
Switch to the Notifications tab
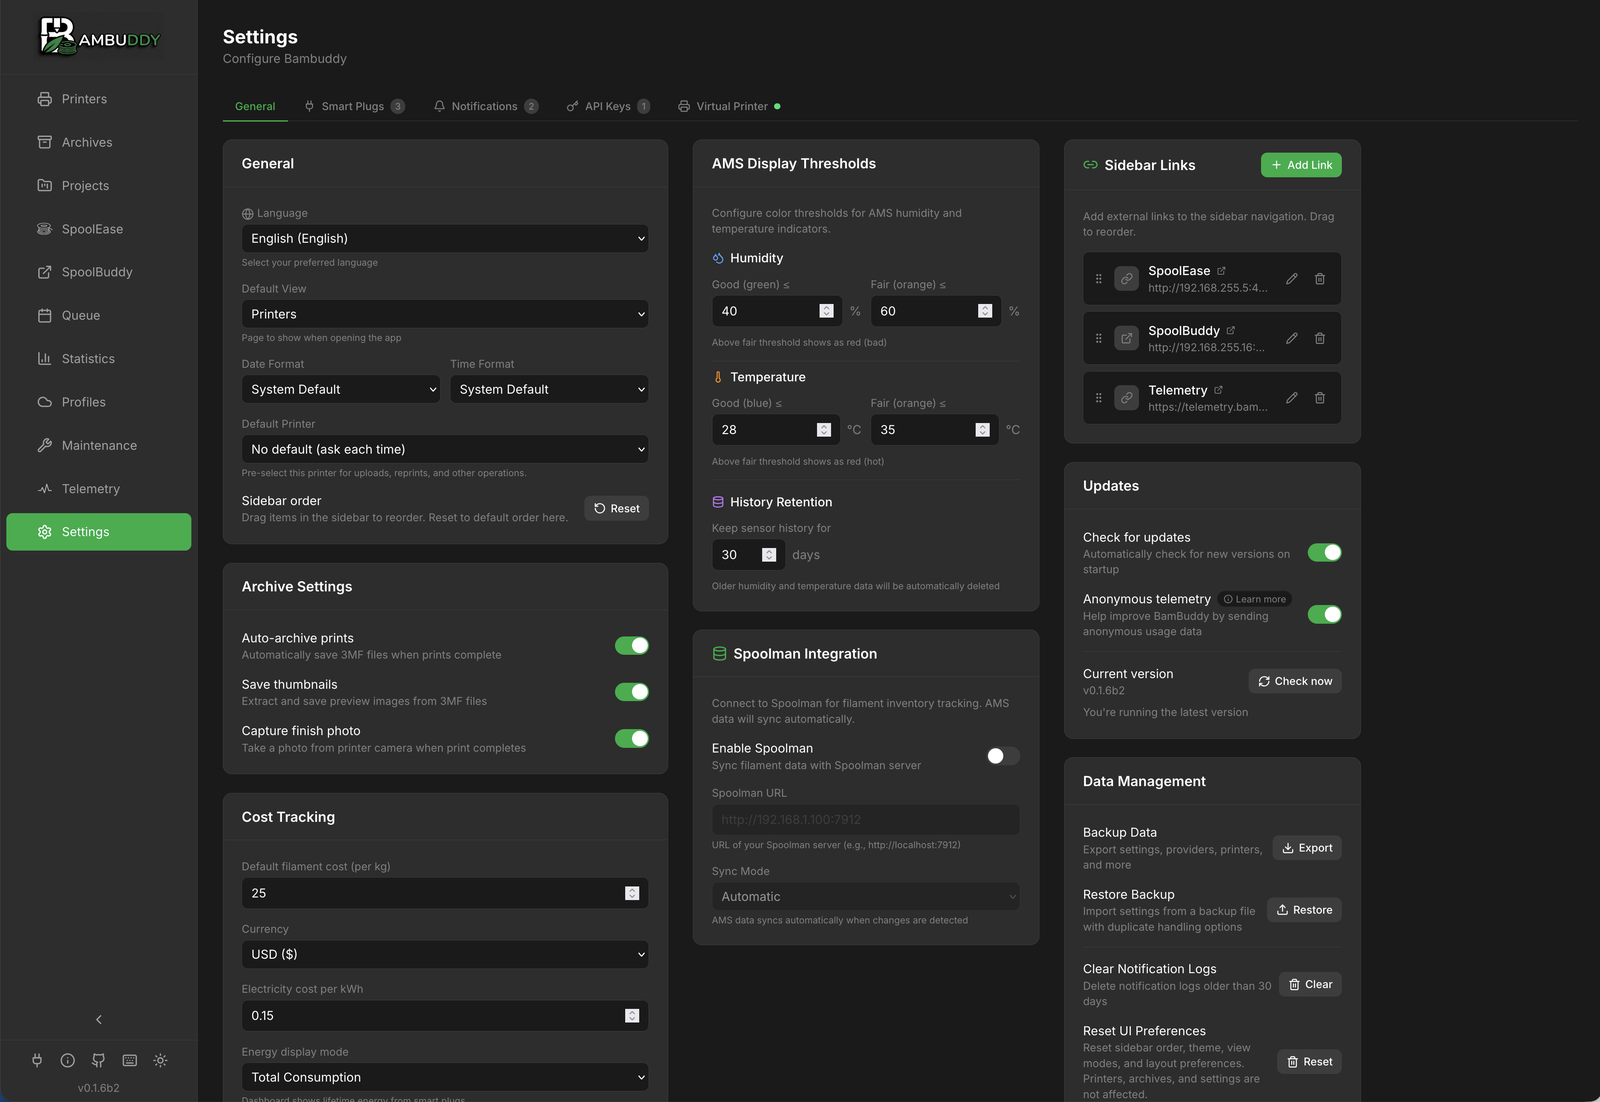coord(485,106)
